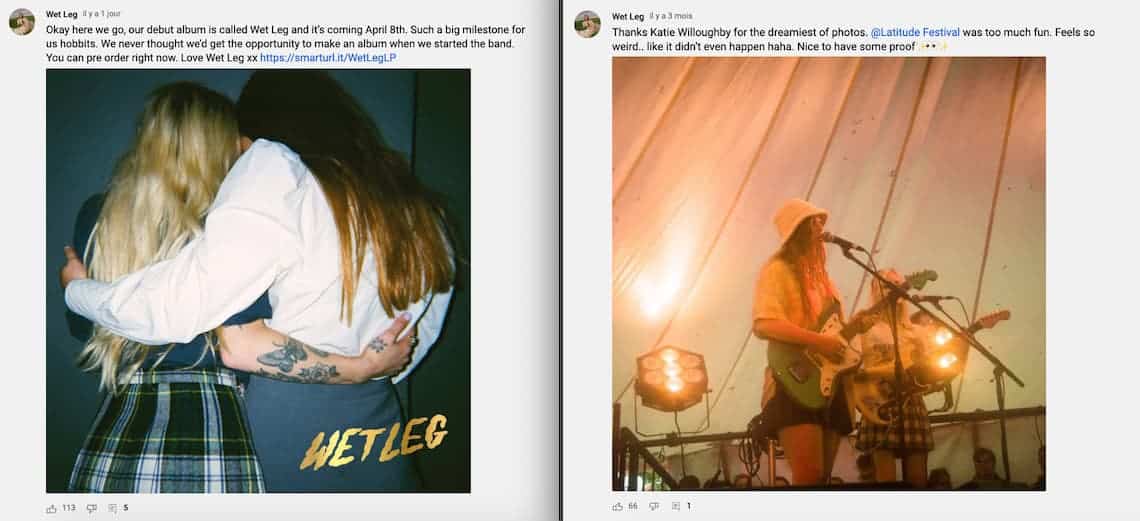Image resolution: width=1140 pixels, height=521 pixels.
Task: Click Wet Leg avatar on album post
Action: pos(22,22)
